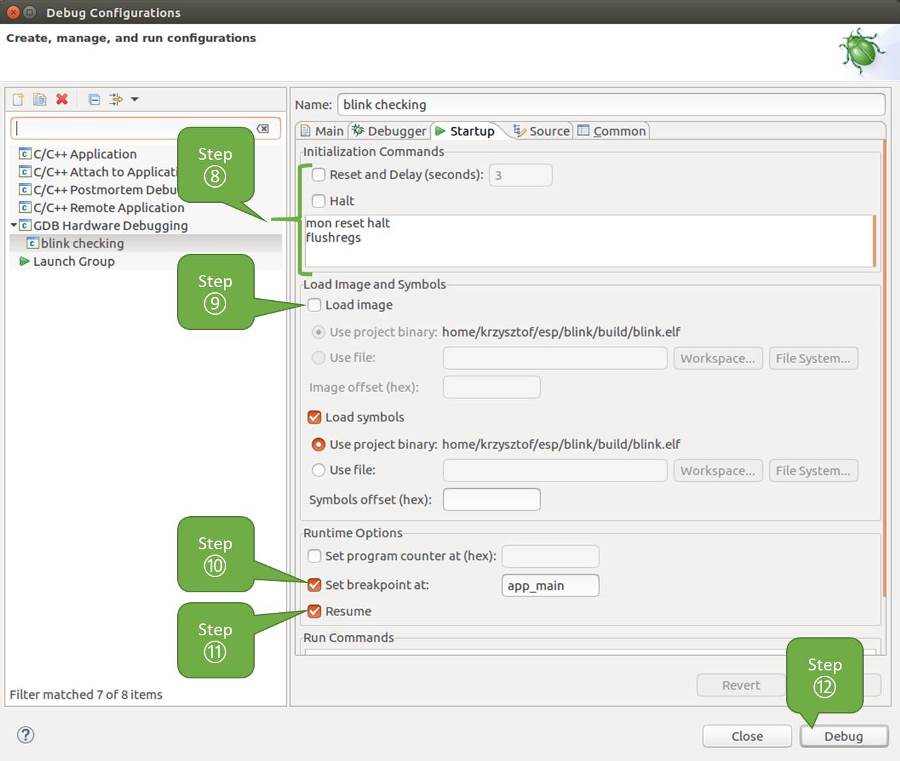
Task: Enable the Reset and Delay checkbox
Action: [x=319, y=175]
